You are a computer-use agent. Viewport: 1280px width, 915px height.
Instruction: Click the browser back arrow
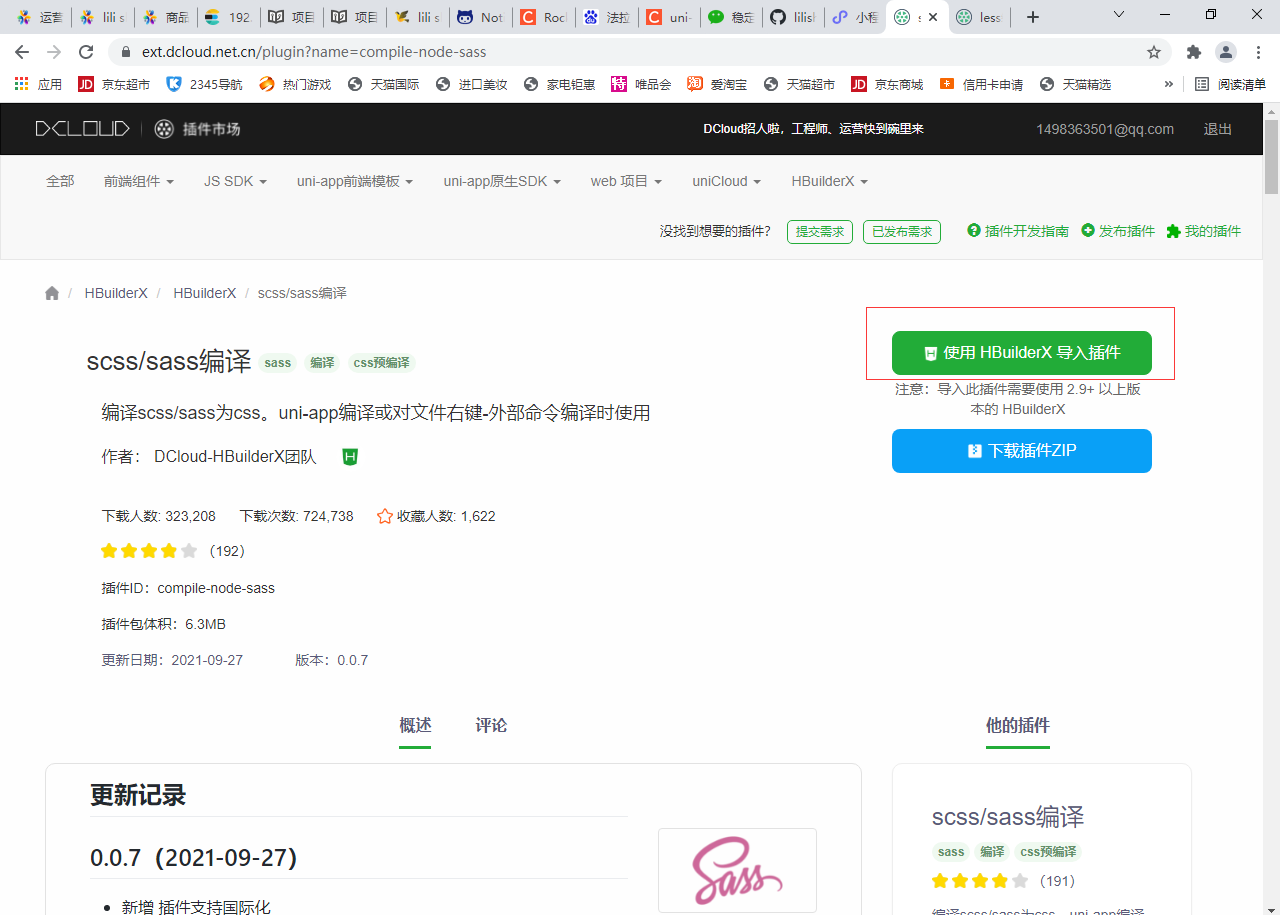click(22, 51)
